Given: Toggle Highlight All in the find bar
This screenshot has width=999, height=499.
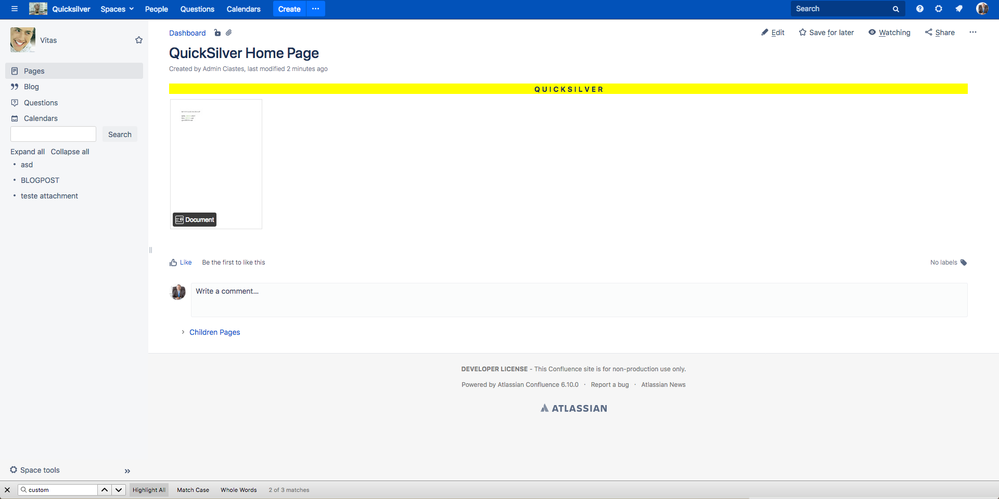Looking at the screenshot, I should coord(149,490).
